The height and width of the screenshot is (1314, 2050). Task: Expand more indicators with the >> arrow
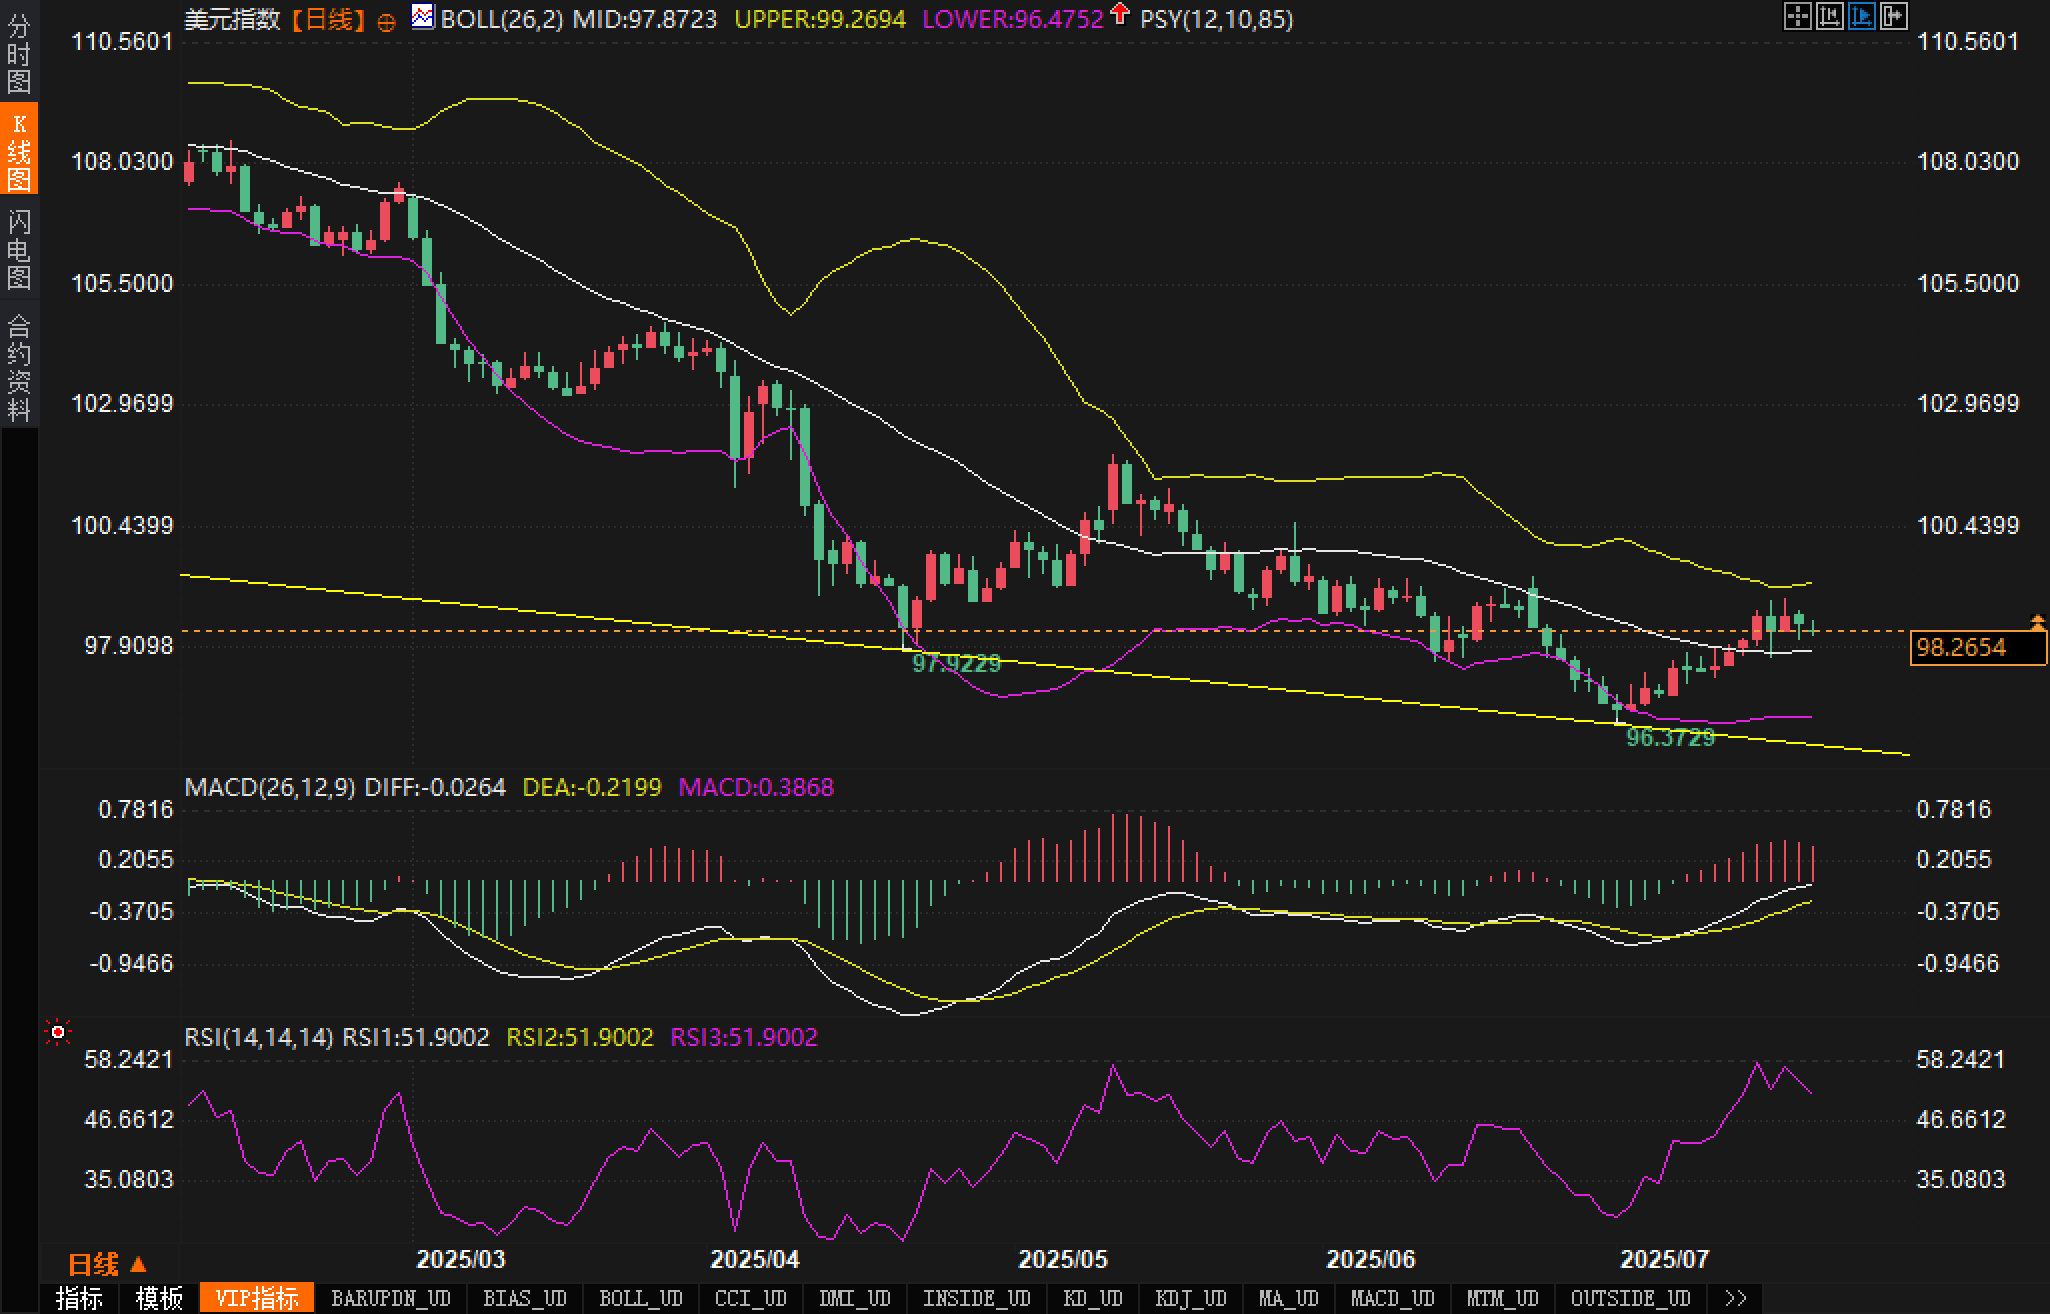[x=1736, y=1298]
